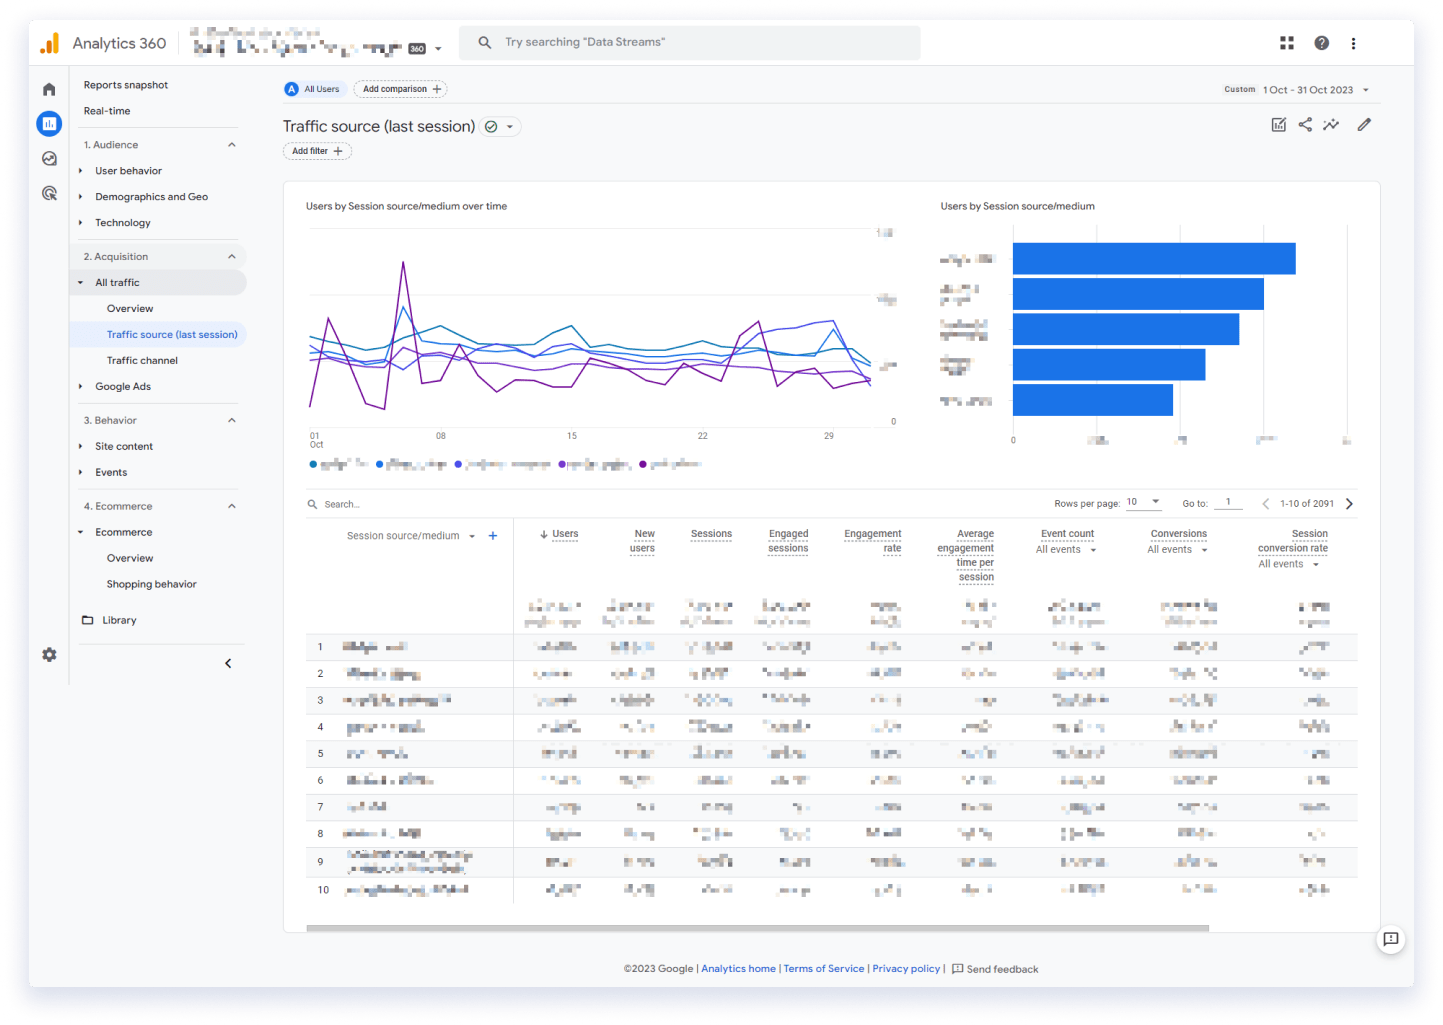This screenshot has width=1443, height=1025.
Task: Open the Help question mark icon
Action: 1321,43
